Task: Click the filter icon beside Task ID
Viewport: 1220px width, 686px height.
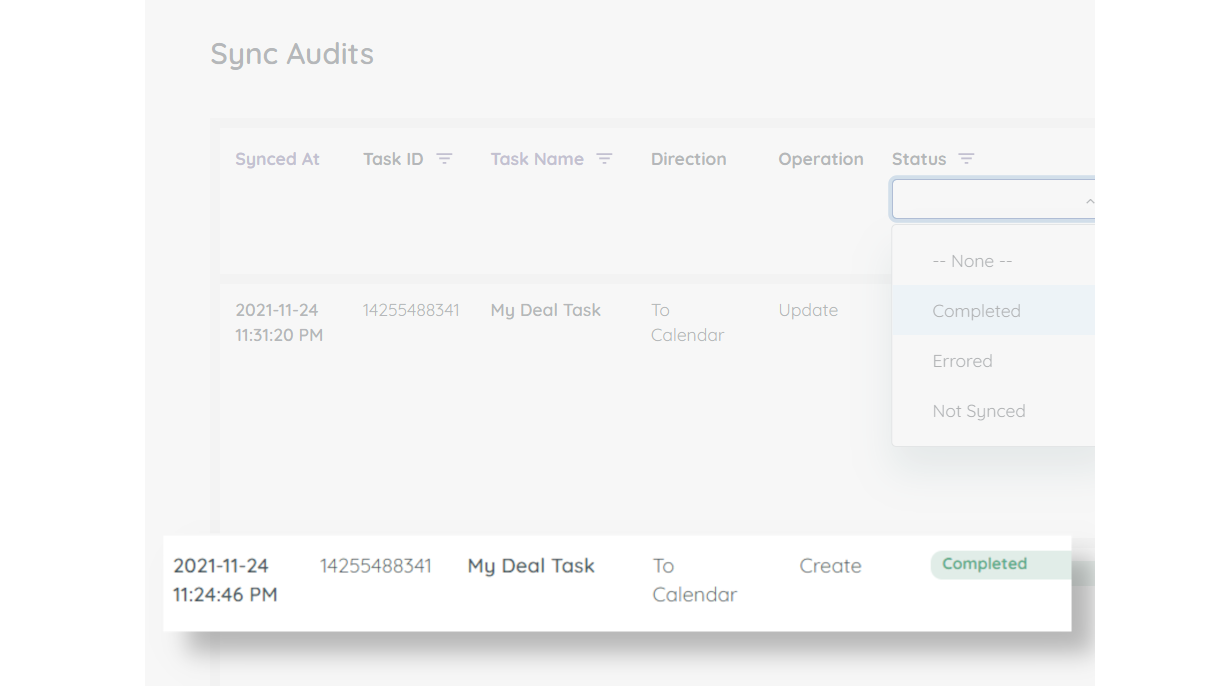Action: point(444,159)
